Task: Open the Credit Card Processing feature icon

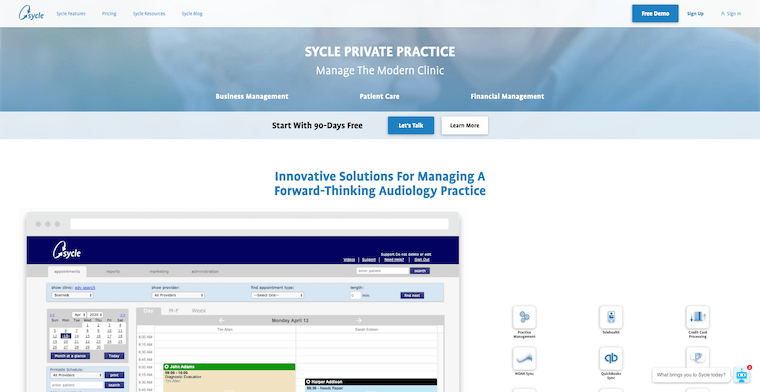Action: pyautogui.click(x=697, y=317)
